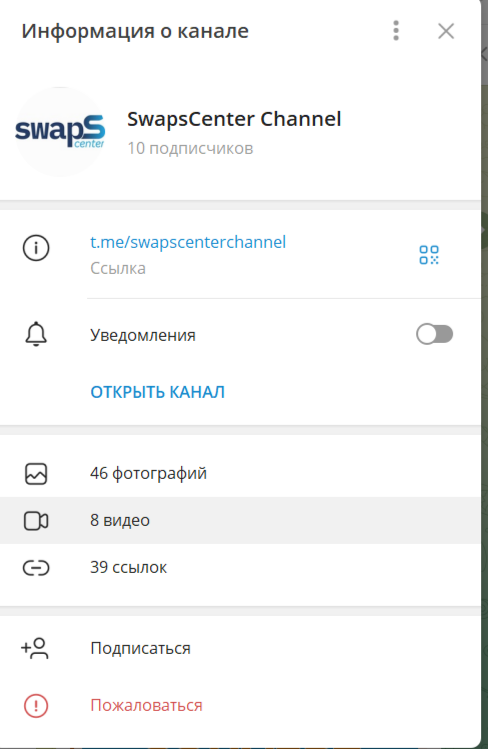Click the SwapsCenter Channel title

point(234,119)
